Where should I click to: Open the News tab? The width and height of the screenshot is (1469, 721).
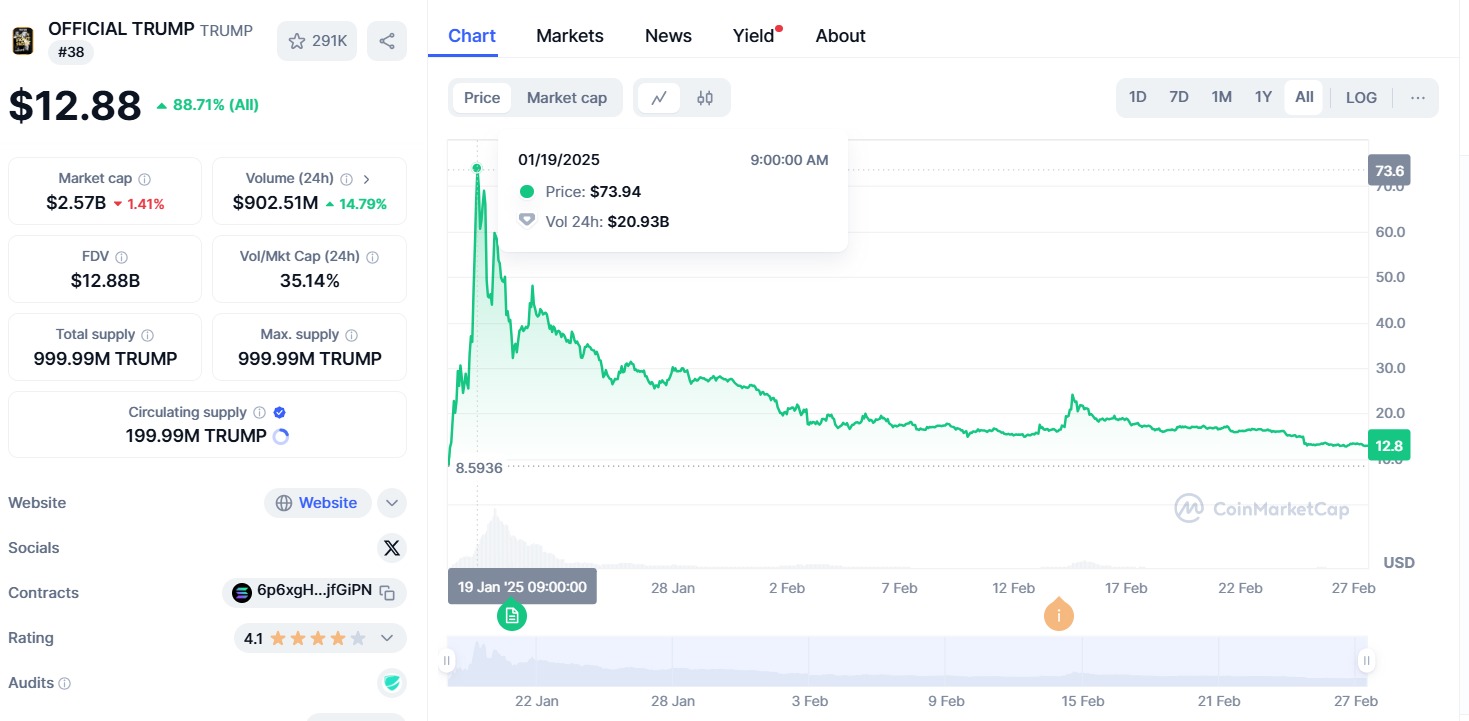668,36
